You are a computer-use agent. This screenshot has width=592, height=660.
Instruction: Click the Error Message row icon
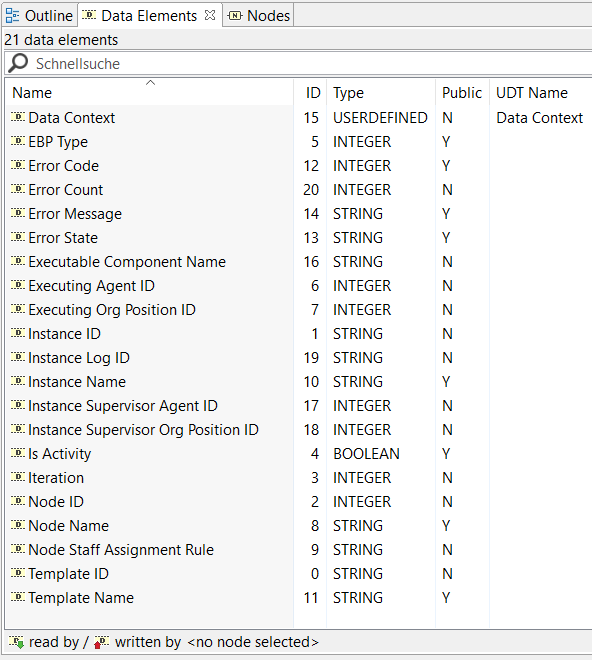coord(18,213)
